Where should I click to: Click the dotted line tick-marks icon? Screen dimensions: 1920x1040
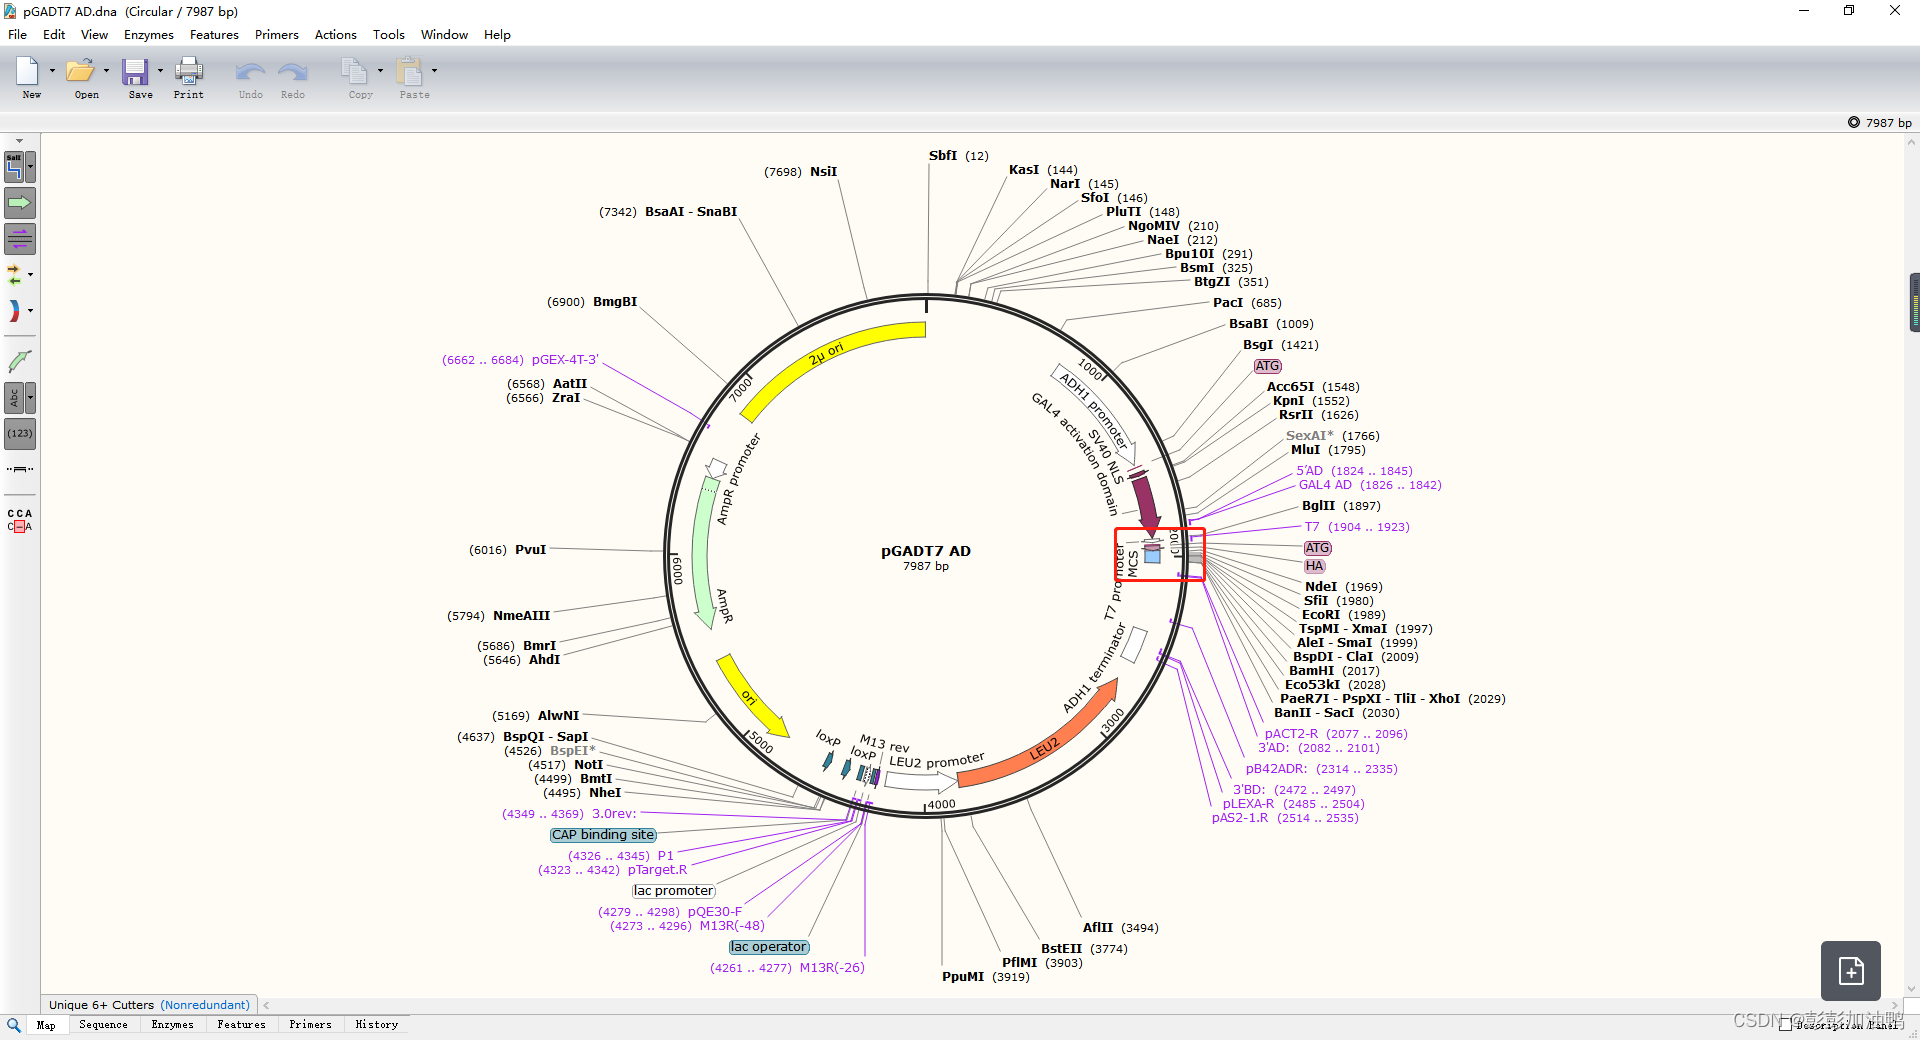tap(20, 469)
